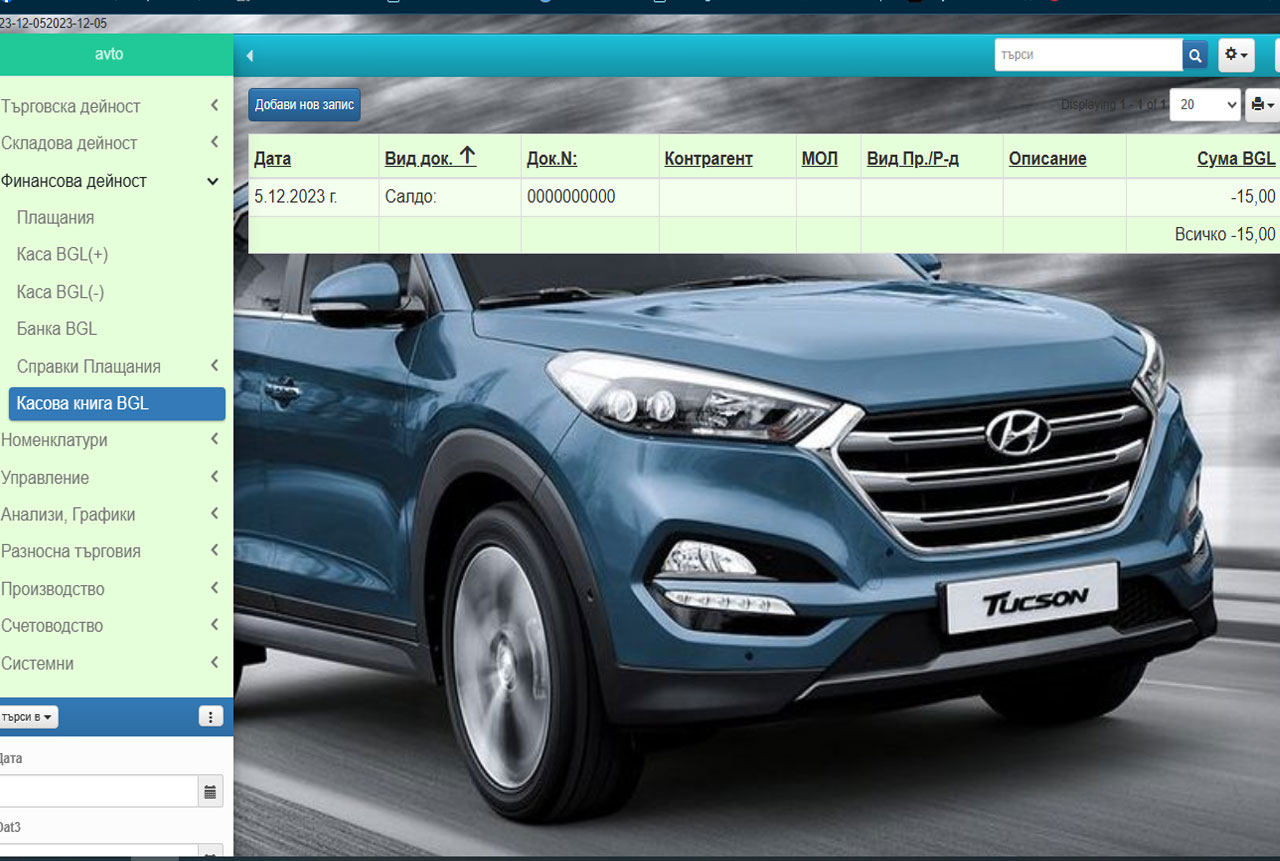Screen dimensions: 1280x861
Task: Change page size dropdown showing 20
Action: point(1205,104)
